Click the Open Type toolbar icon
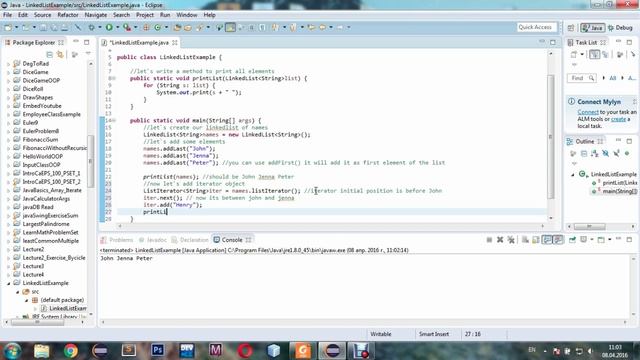This screenshot has width=640, height=360. point(177,27)
